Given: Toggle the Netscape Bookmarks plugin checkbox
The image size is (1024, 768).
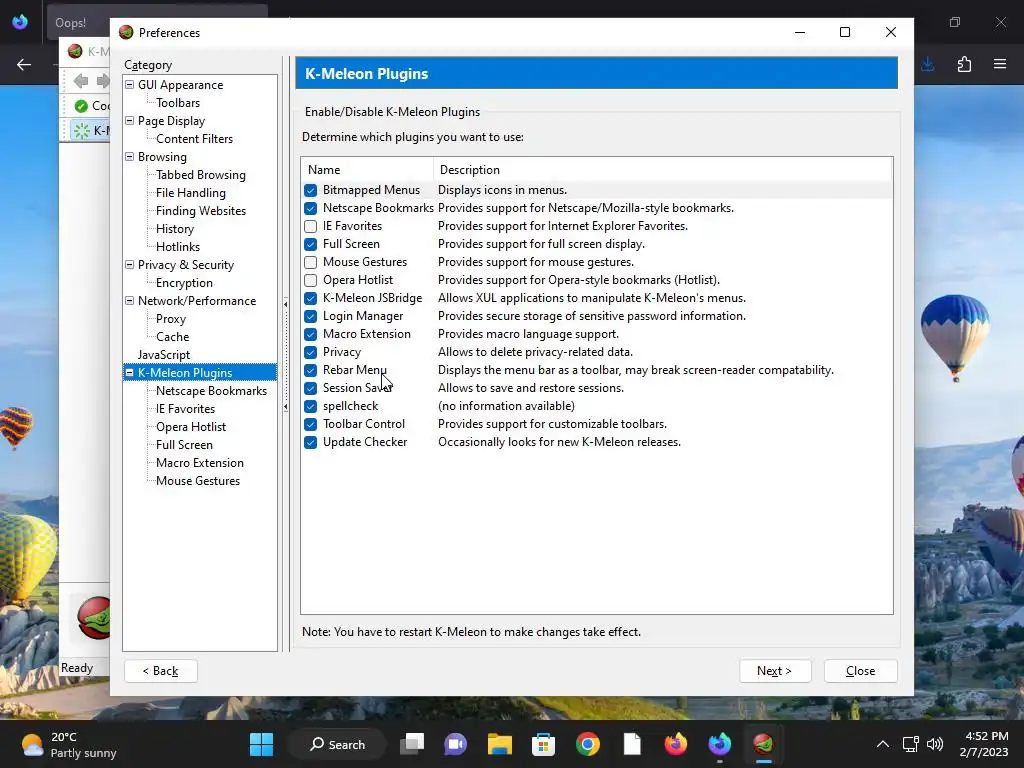Looking at the screenshot, I should pyautogui.click(x=311, y=208).
